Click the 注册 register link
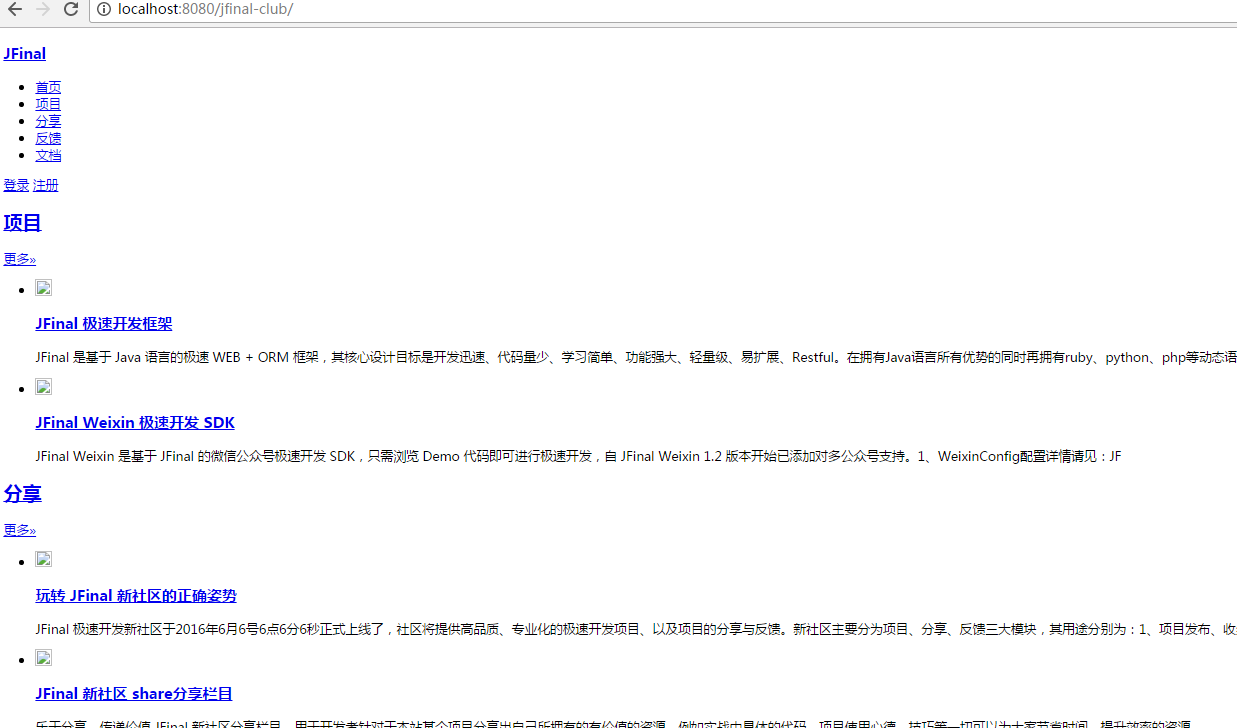Screen dimensions: 1237x728 [x=46, y=185]
